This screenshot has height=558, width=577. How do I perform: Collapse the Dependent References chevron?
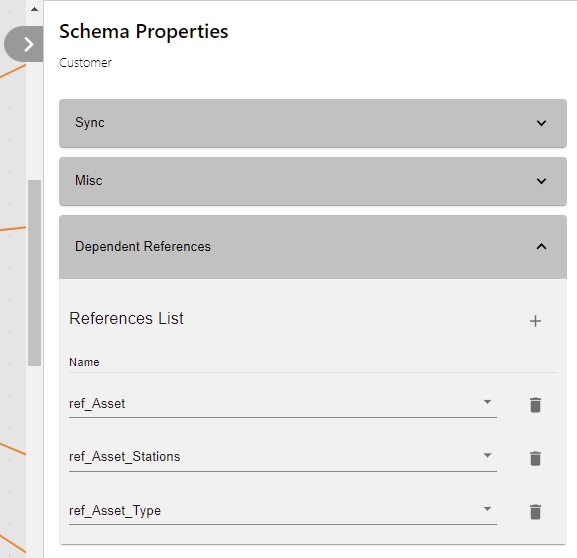tap(541, 247)
